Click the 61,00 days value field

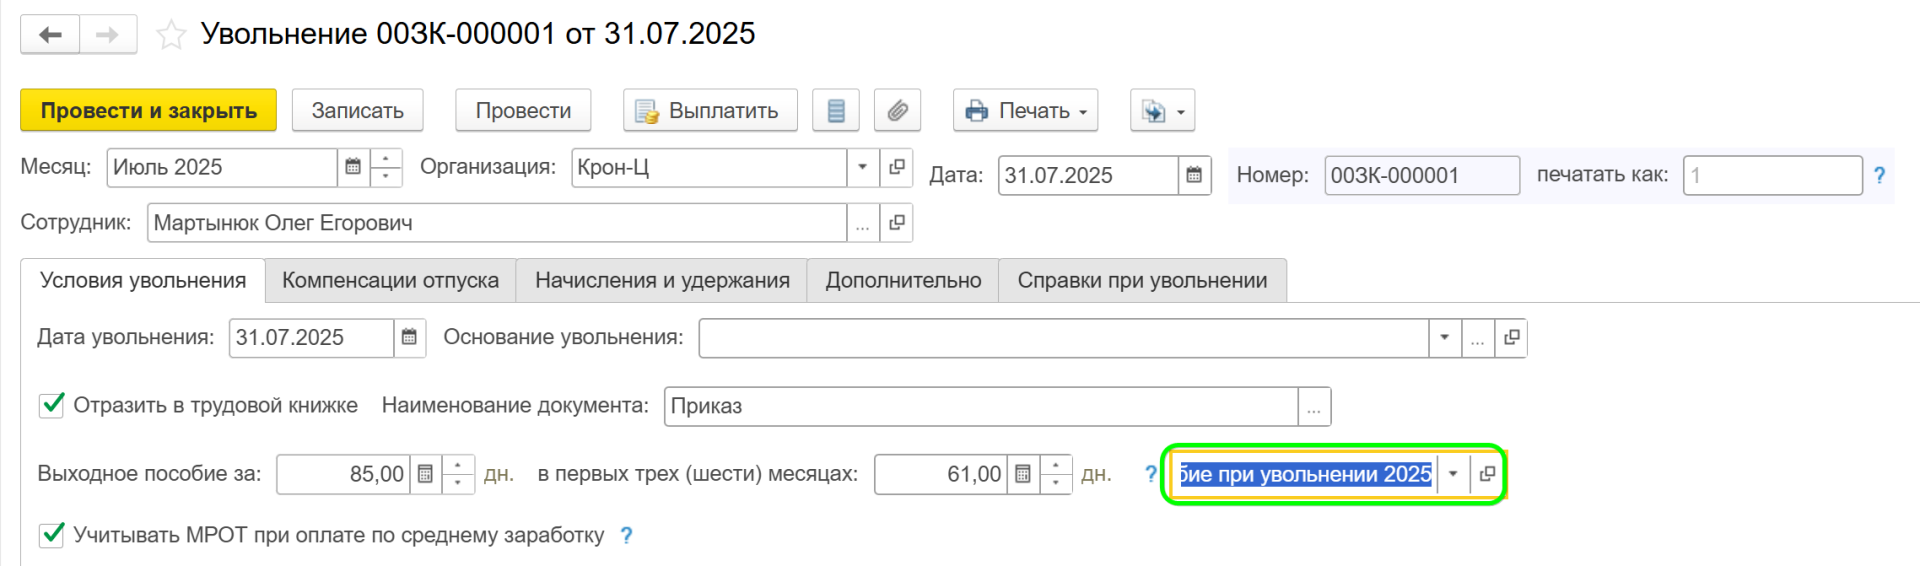pyautogui.click(x=941, y=474)
